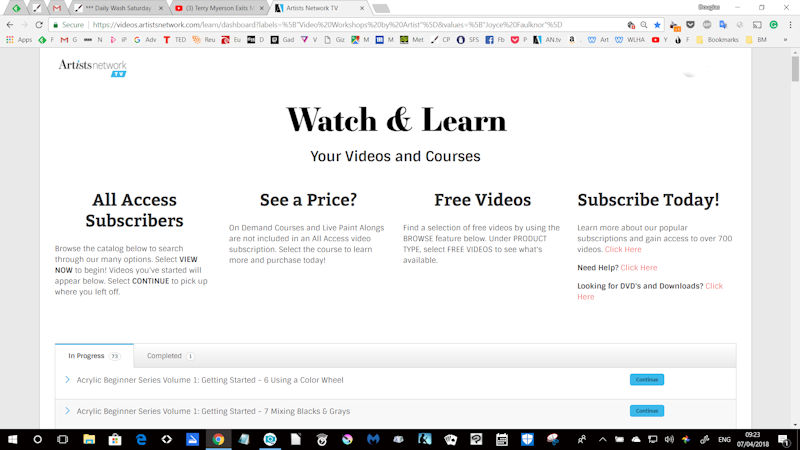Open Pocket extension icon in toolbar

690,24
